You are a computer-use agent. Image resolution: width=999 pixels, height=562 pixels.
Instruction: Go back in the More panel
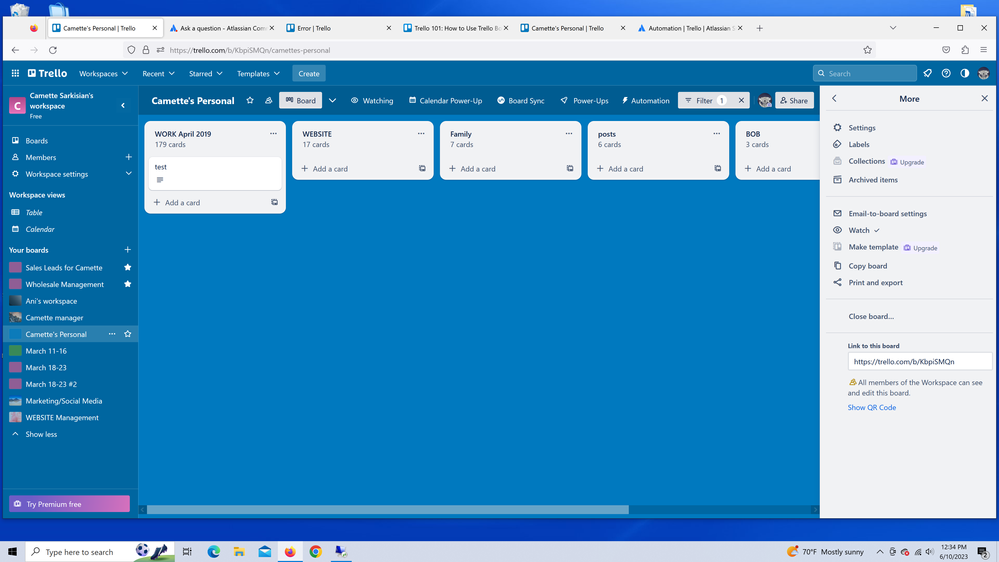tap(835, 99)
